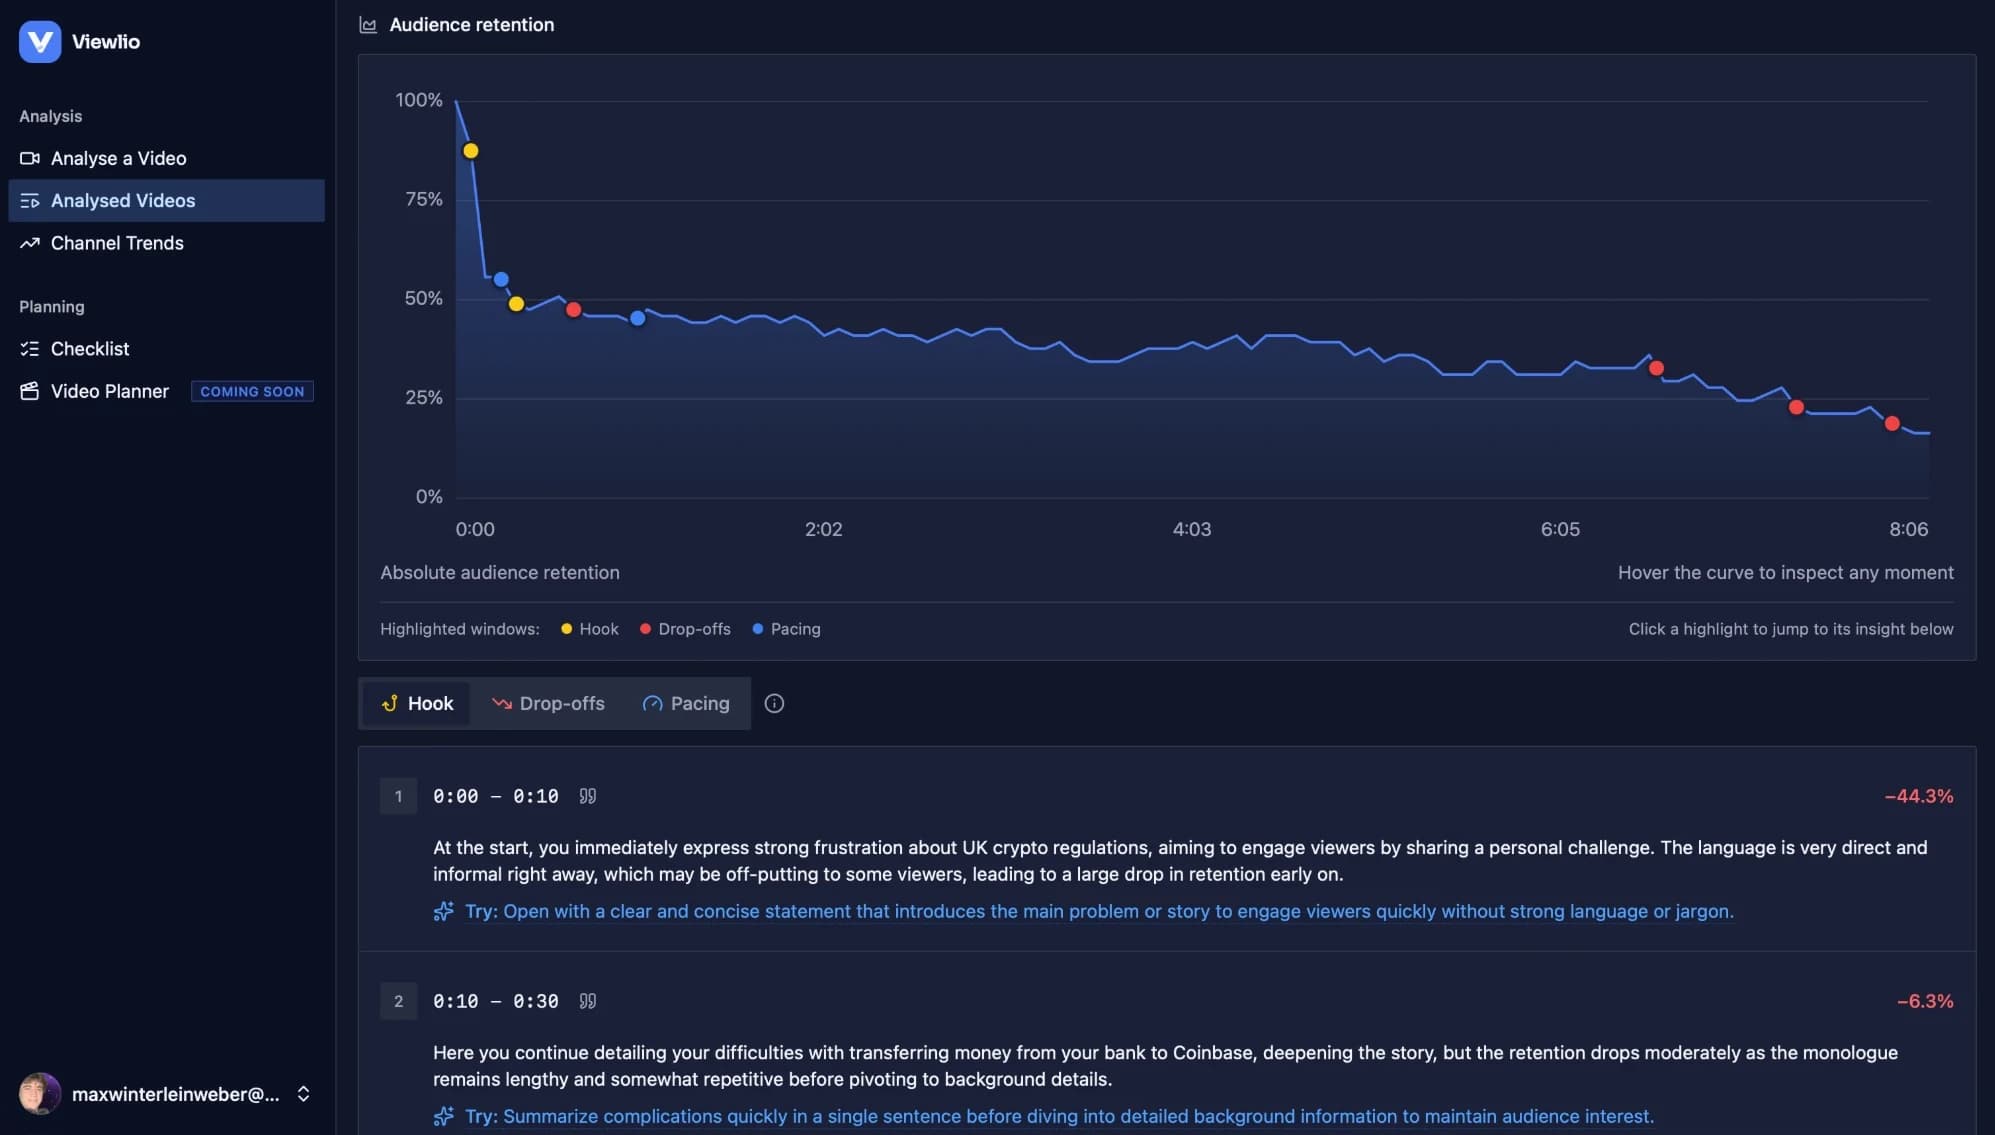Viewport: 1995px width, 1135px height.
Task: Open Analyse a Video page
Action: point(166,158)
